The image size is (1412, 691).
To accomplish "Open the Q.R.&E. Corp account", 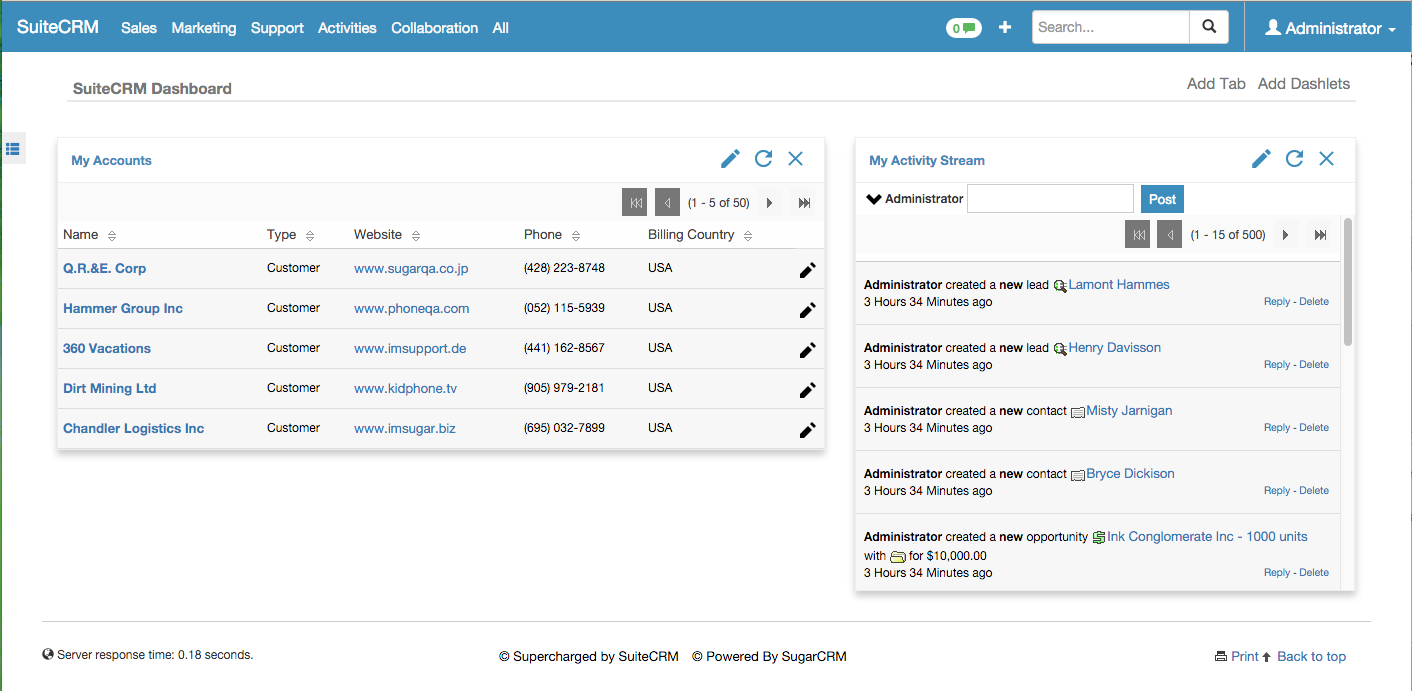I will (105, 268).
